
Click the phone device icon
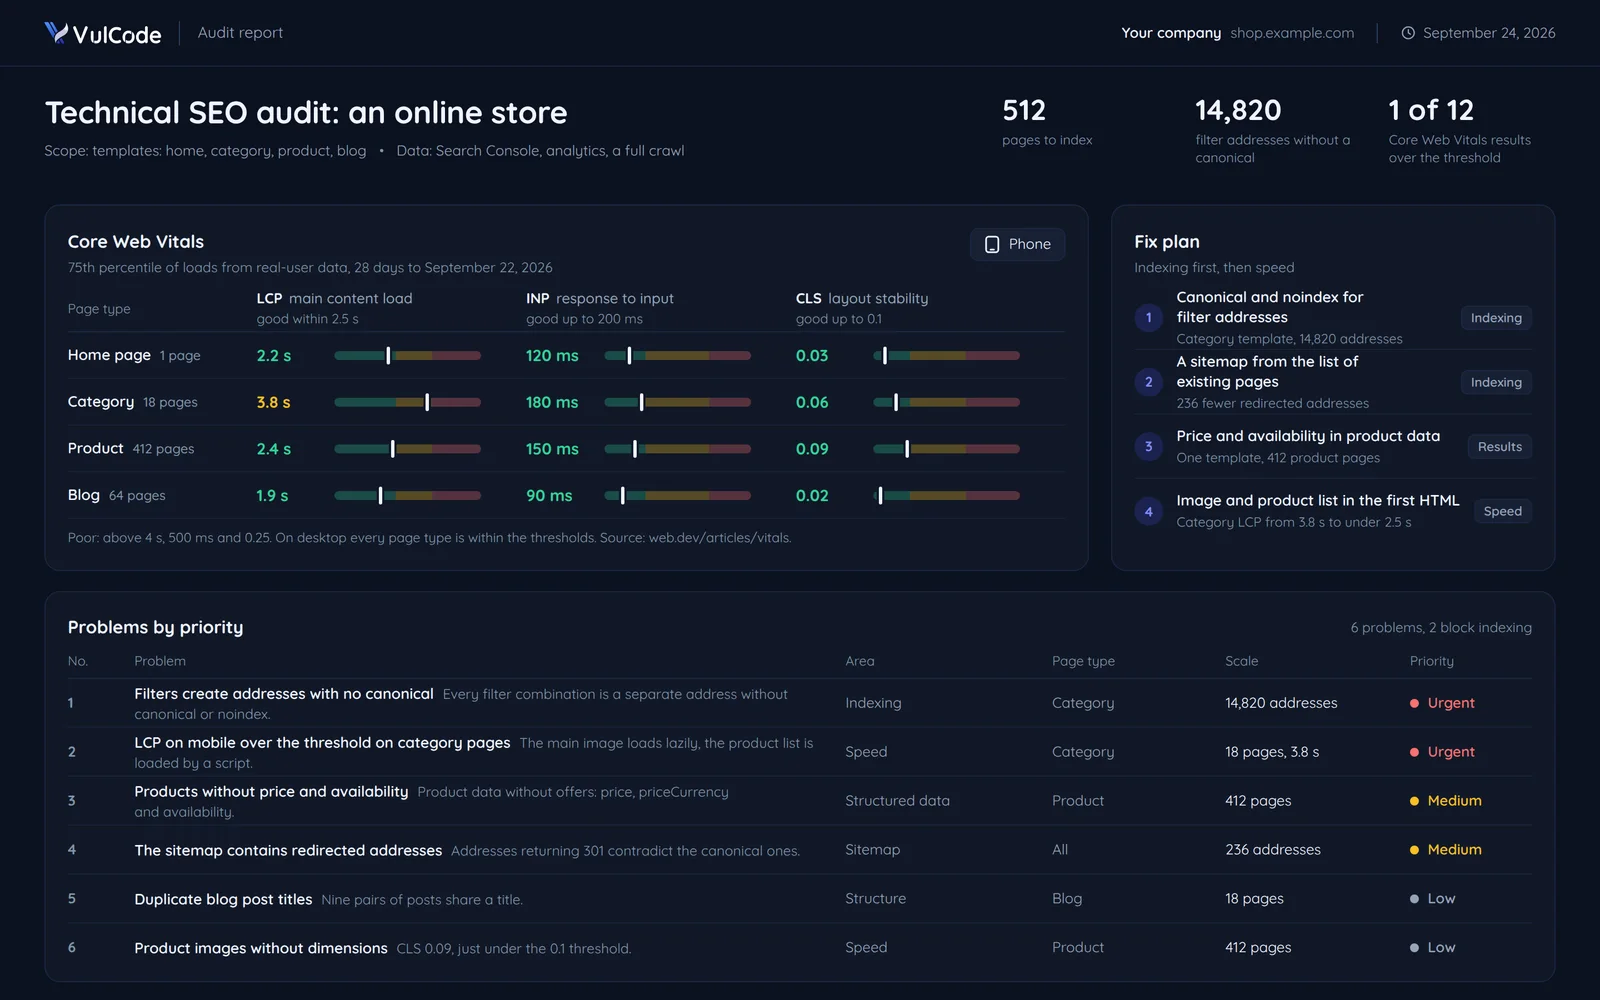click(992, 244)
